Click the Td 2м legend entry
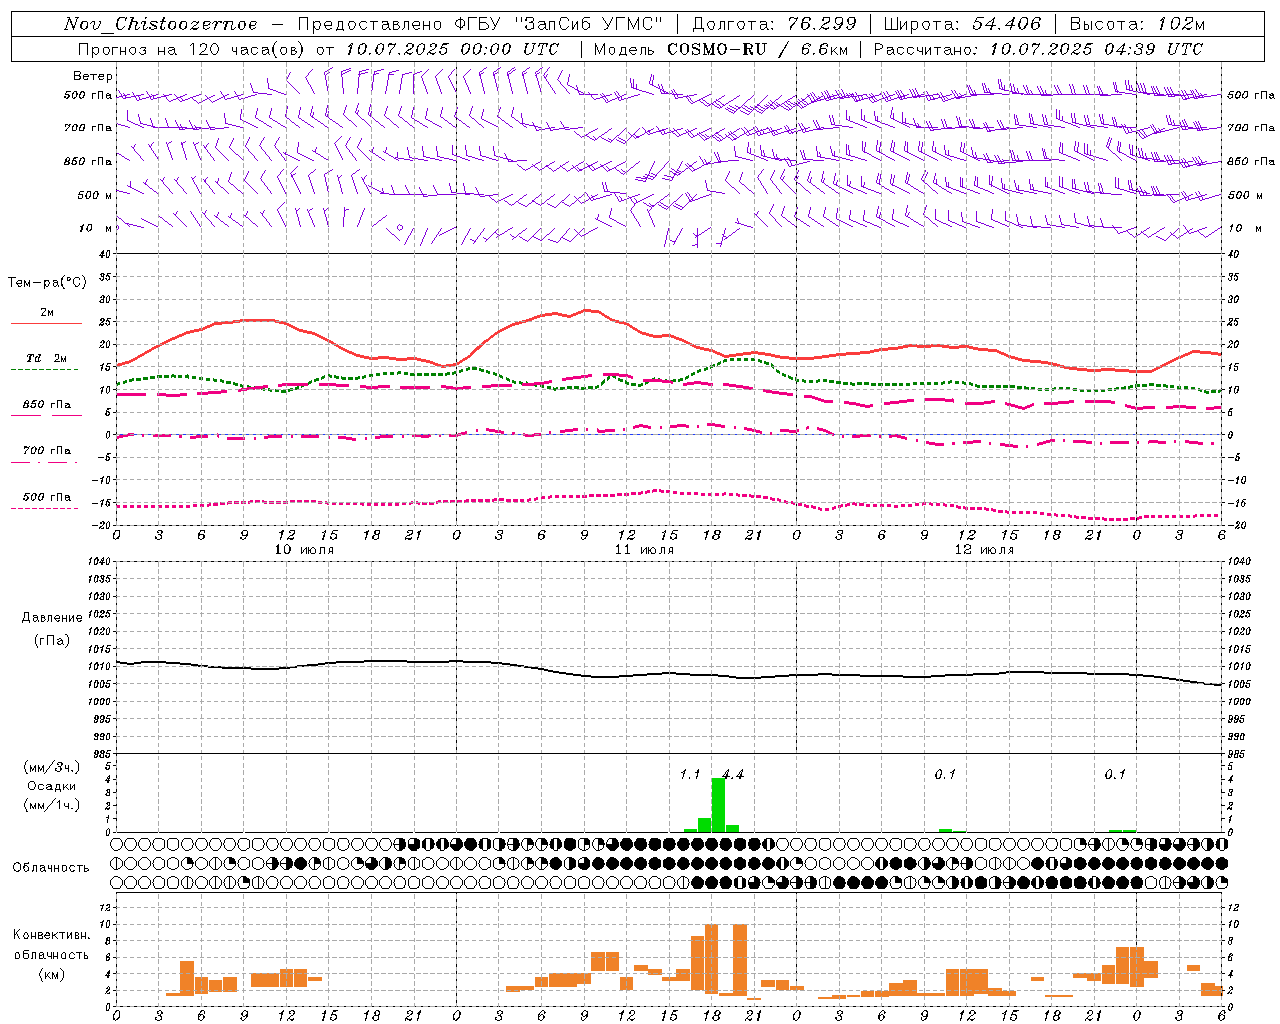Image resolution: width=1280 pixels, height=1024 pixels. point(47,358)
